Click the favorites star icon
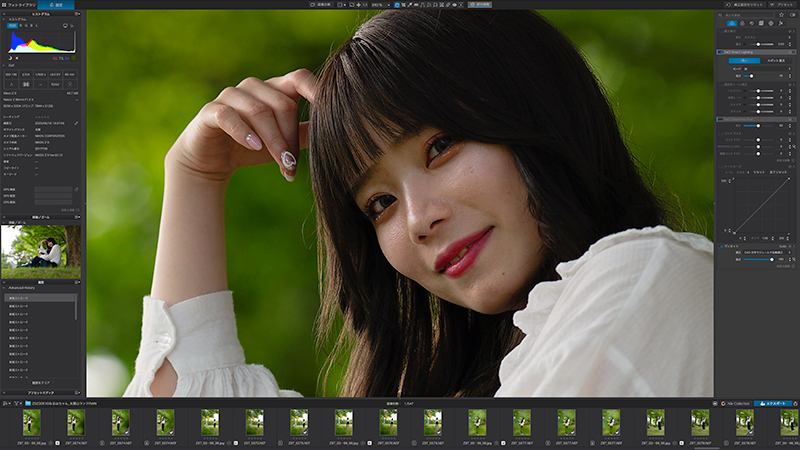The height and width of the screenshot is (450, 800). (781, 15)
